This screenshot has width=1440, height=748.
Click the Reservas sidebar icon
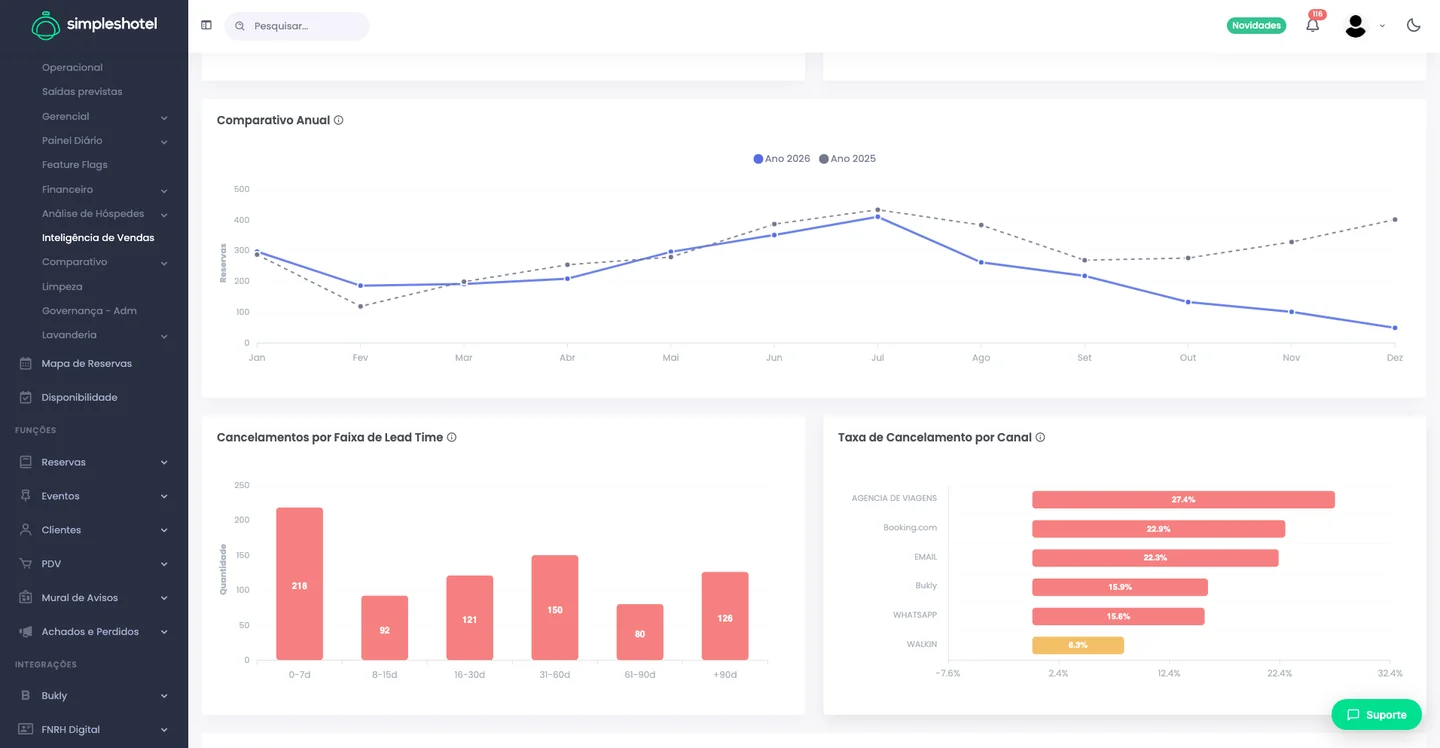[26, 463]
